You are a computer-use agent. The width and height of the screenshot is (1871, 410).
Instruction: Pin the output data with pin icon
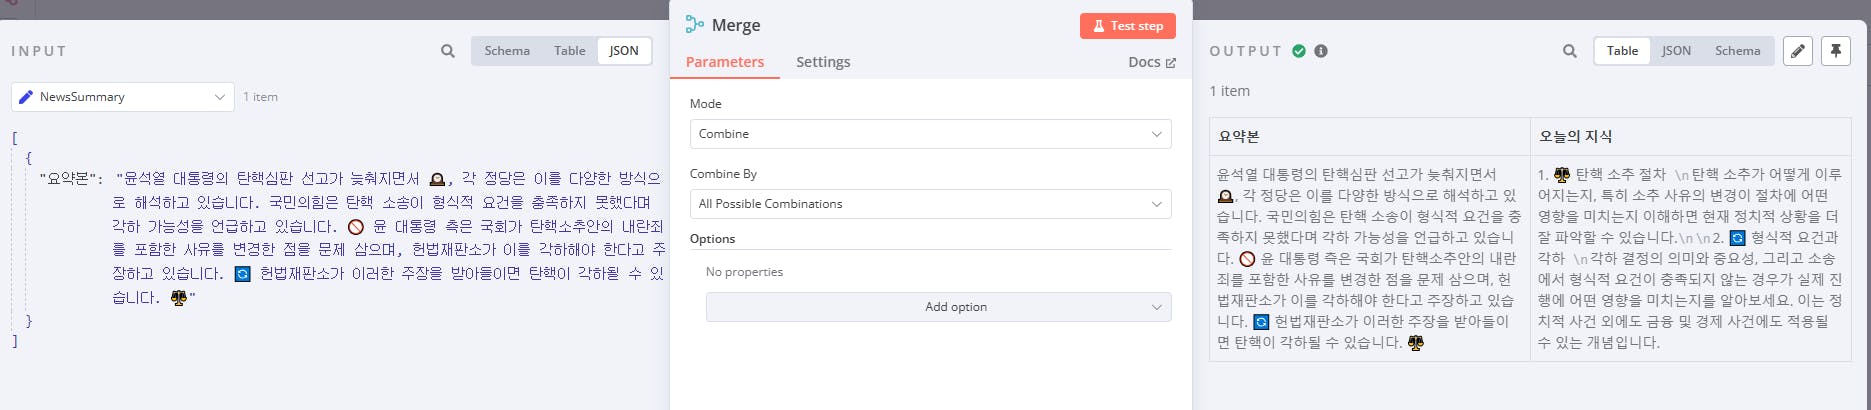point(1836,51)
